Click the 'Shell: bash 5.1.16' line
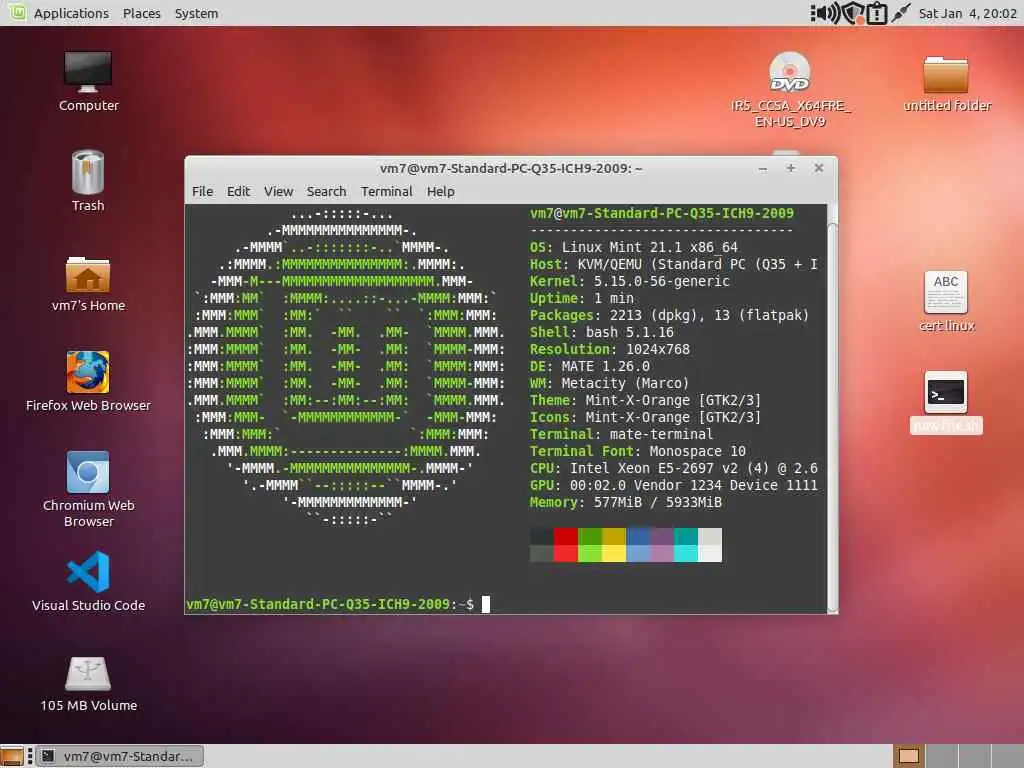 coord(601,332)
